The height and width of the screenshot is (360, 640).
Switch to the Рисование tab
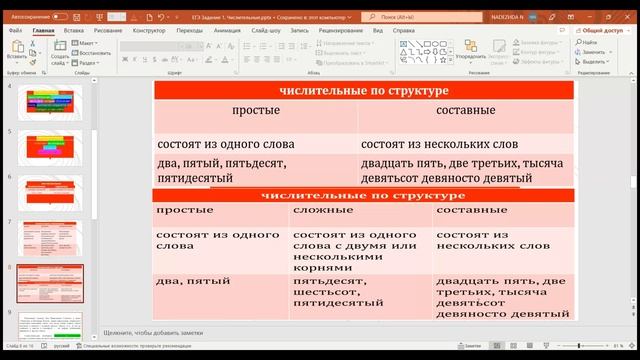point(108,31)
